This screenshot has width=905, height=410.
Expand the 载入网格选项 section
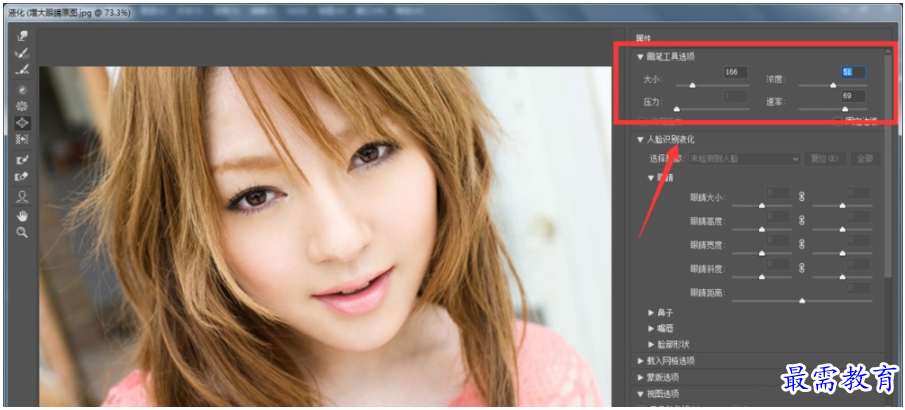pyautogui.click(x=640, y=361)
